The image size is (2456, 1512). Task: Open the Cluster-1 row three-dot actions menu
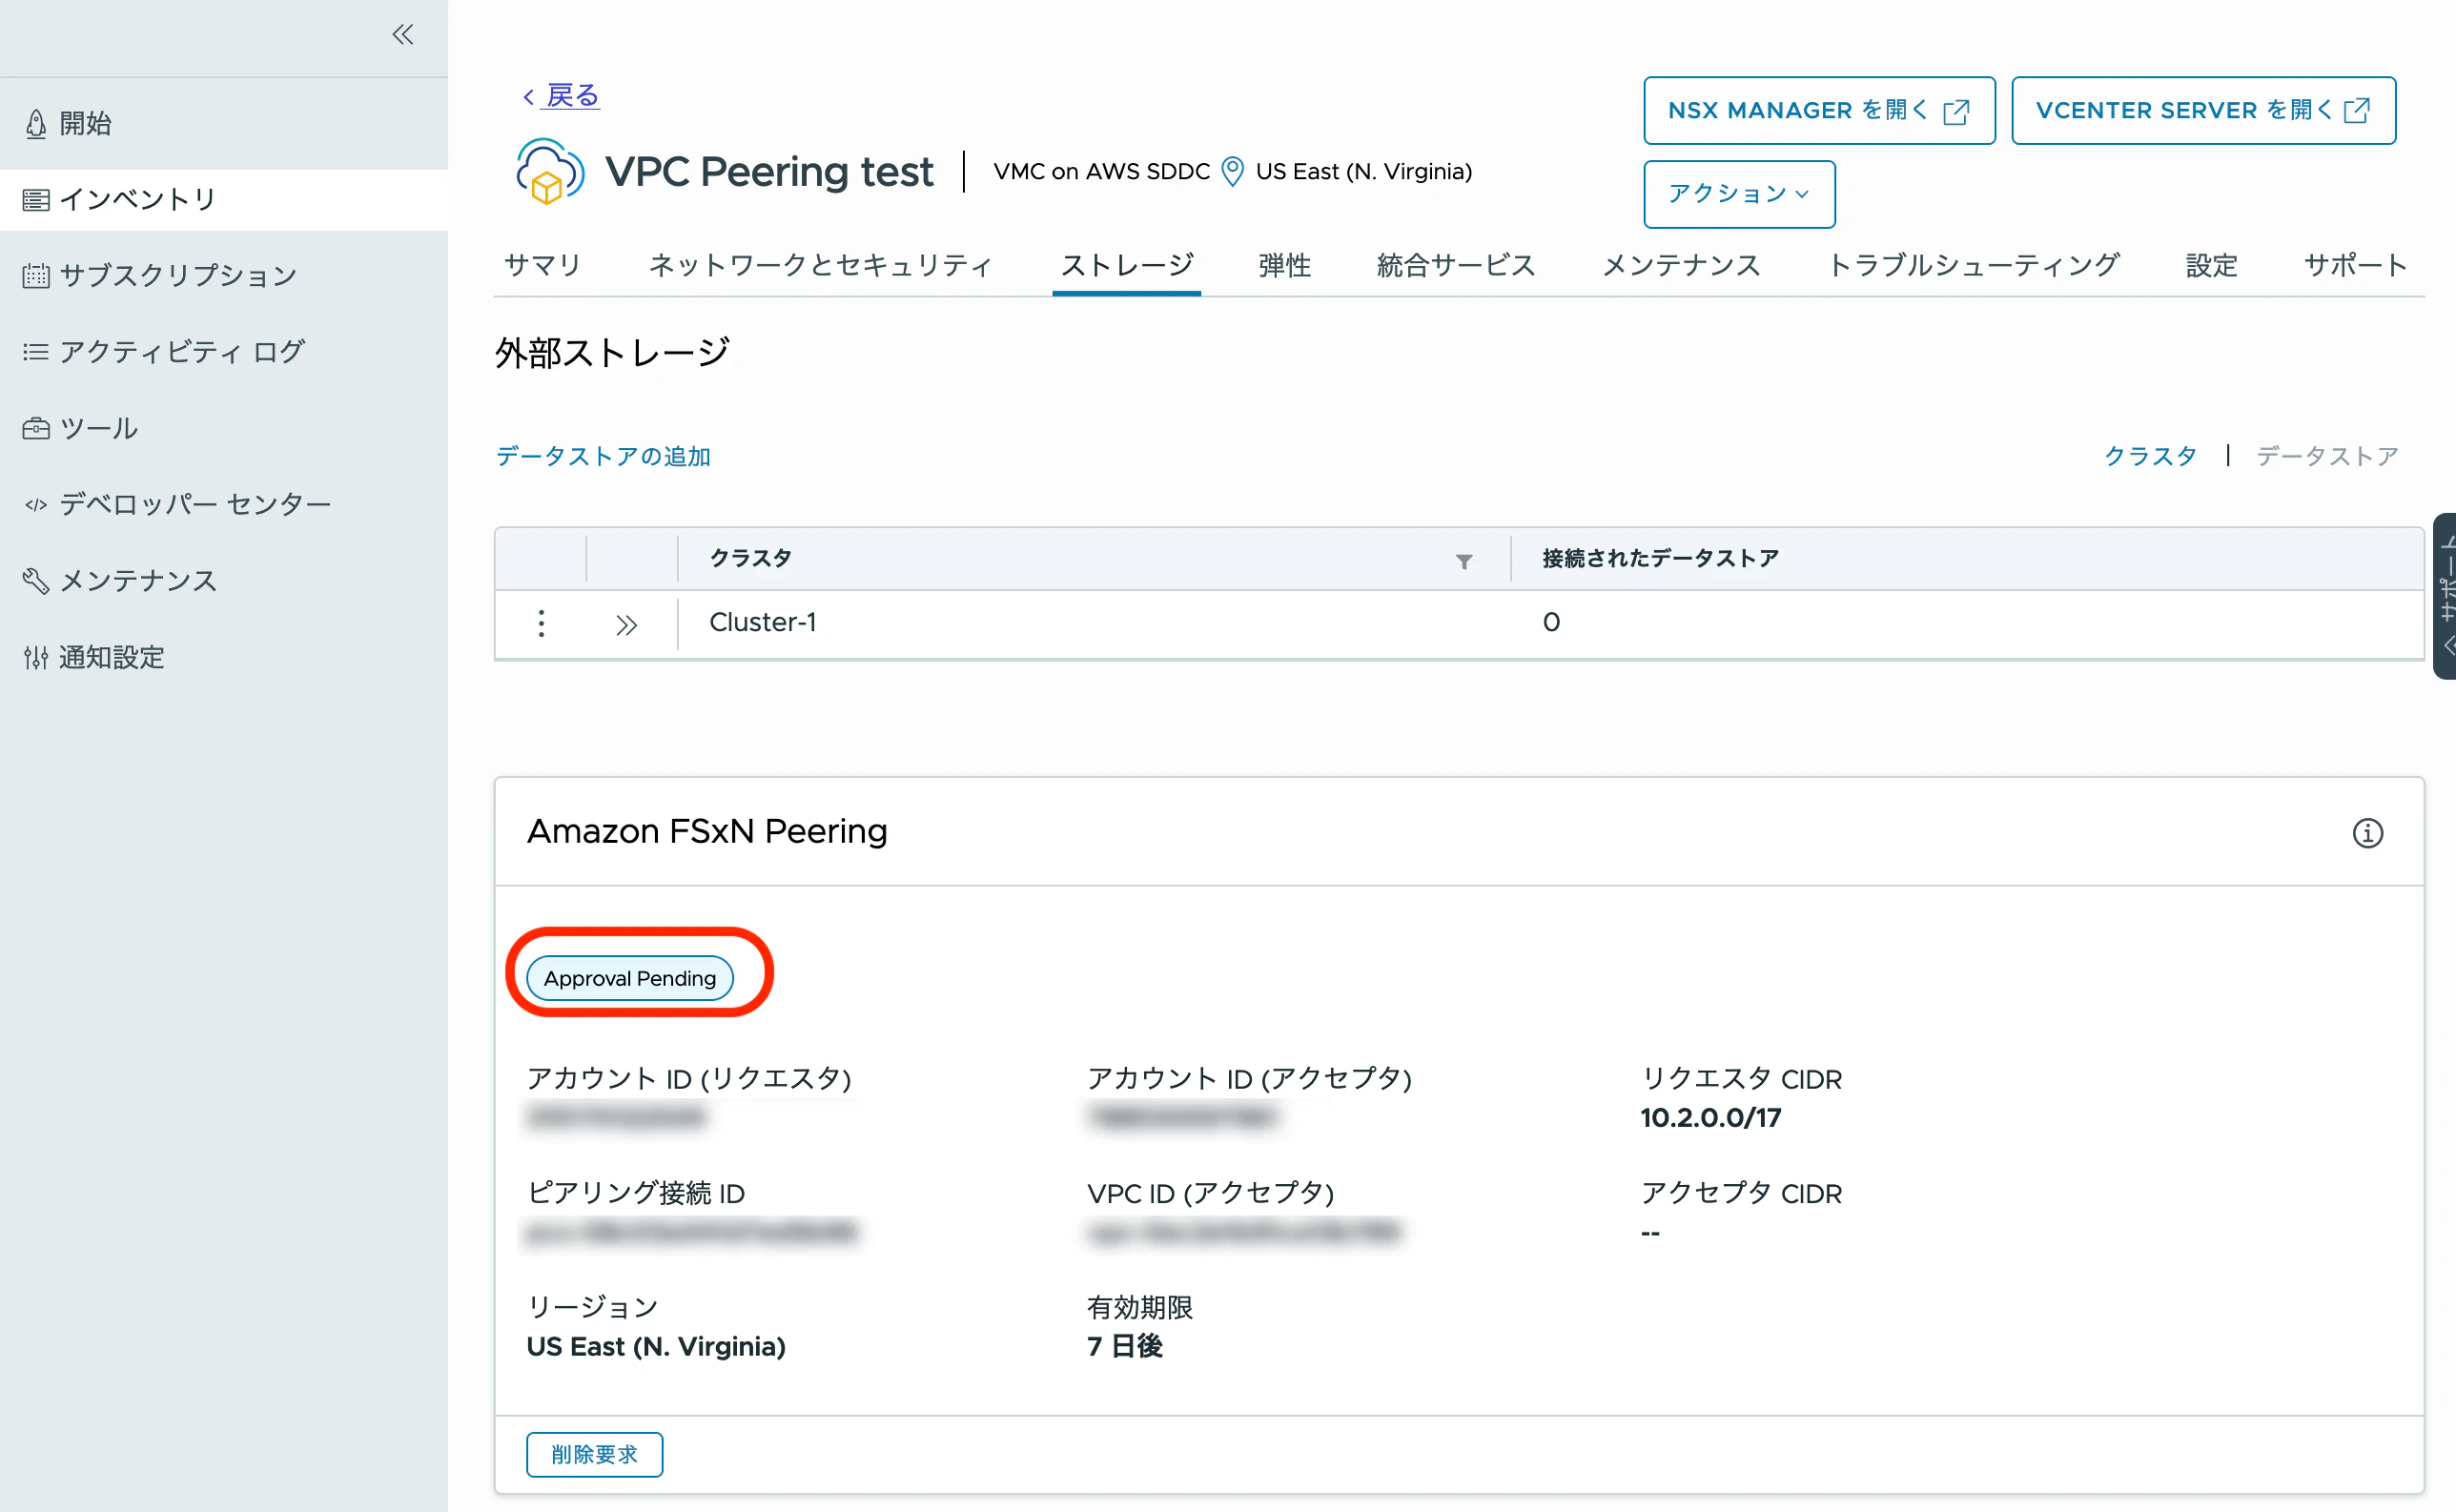[x=541, y=624]
